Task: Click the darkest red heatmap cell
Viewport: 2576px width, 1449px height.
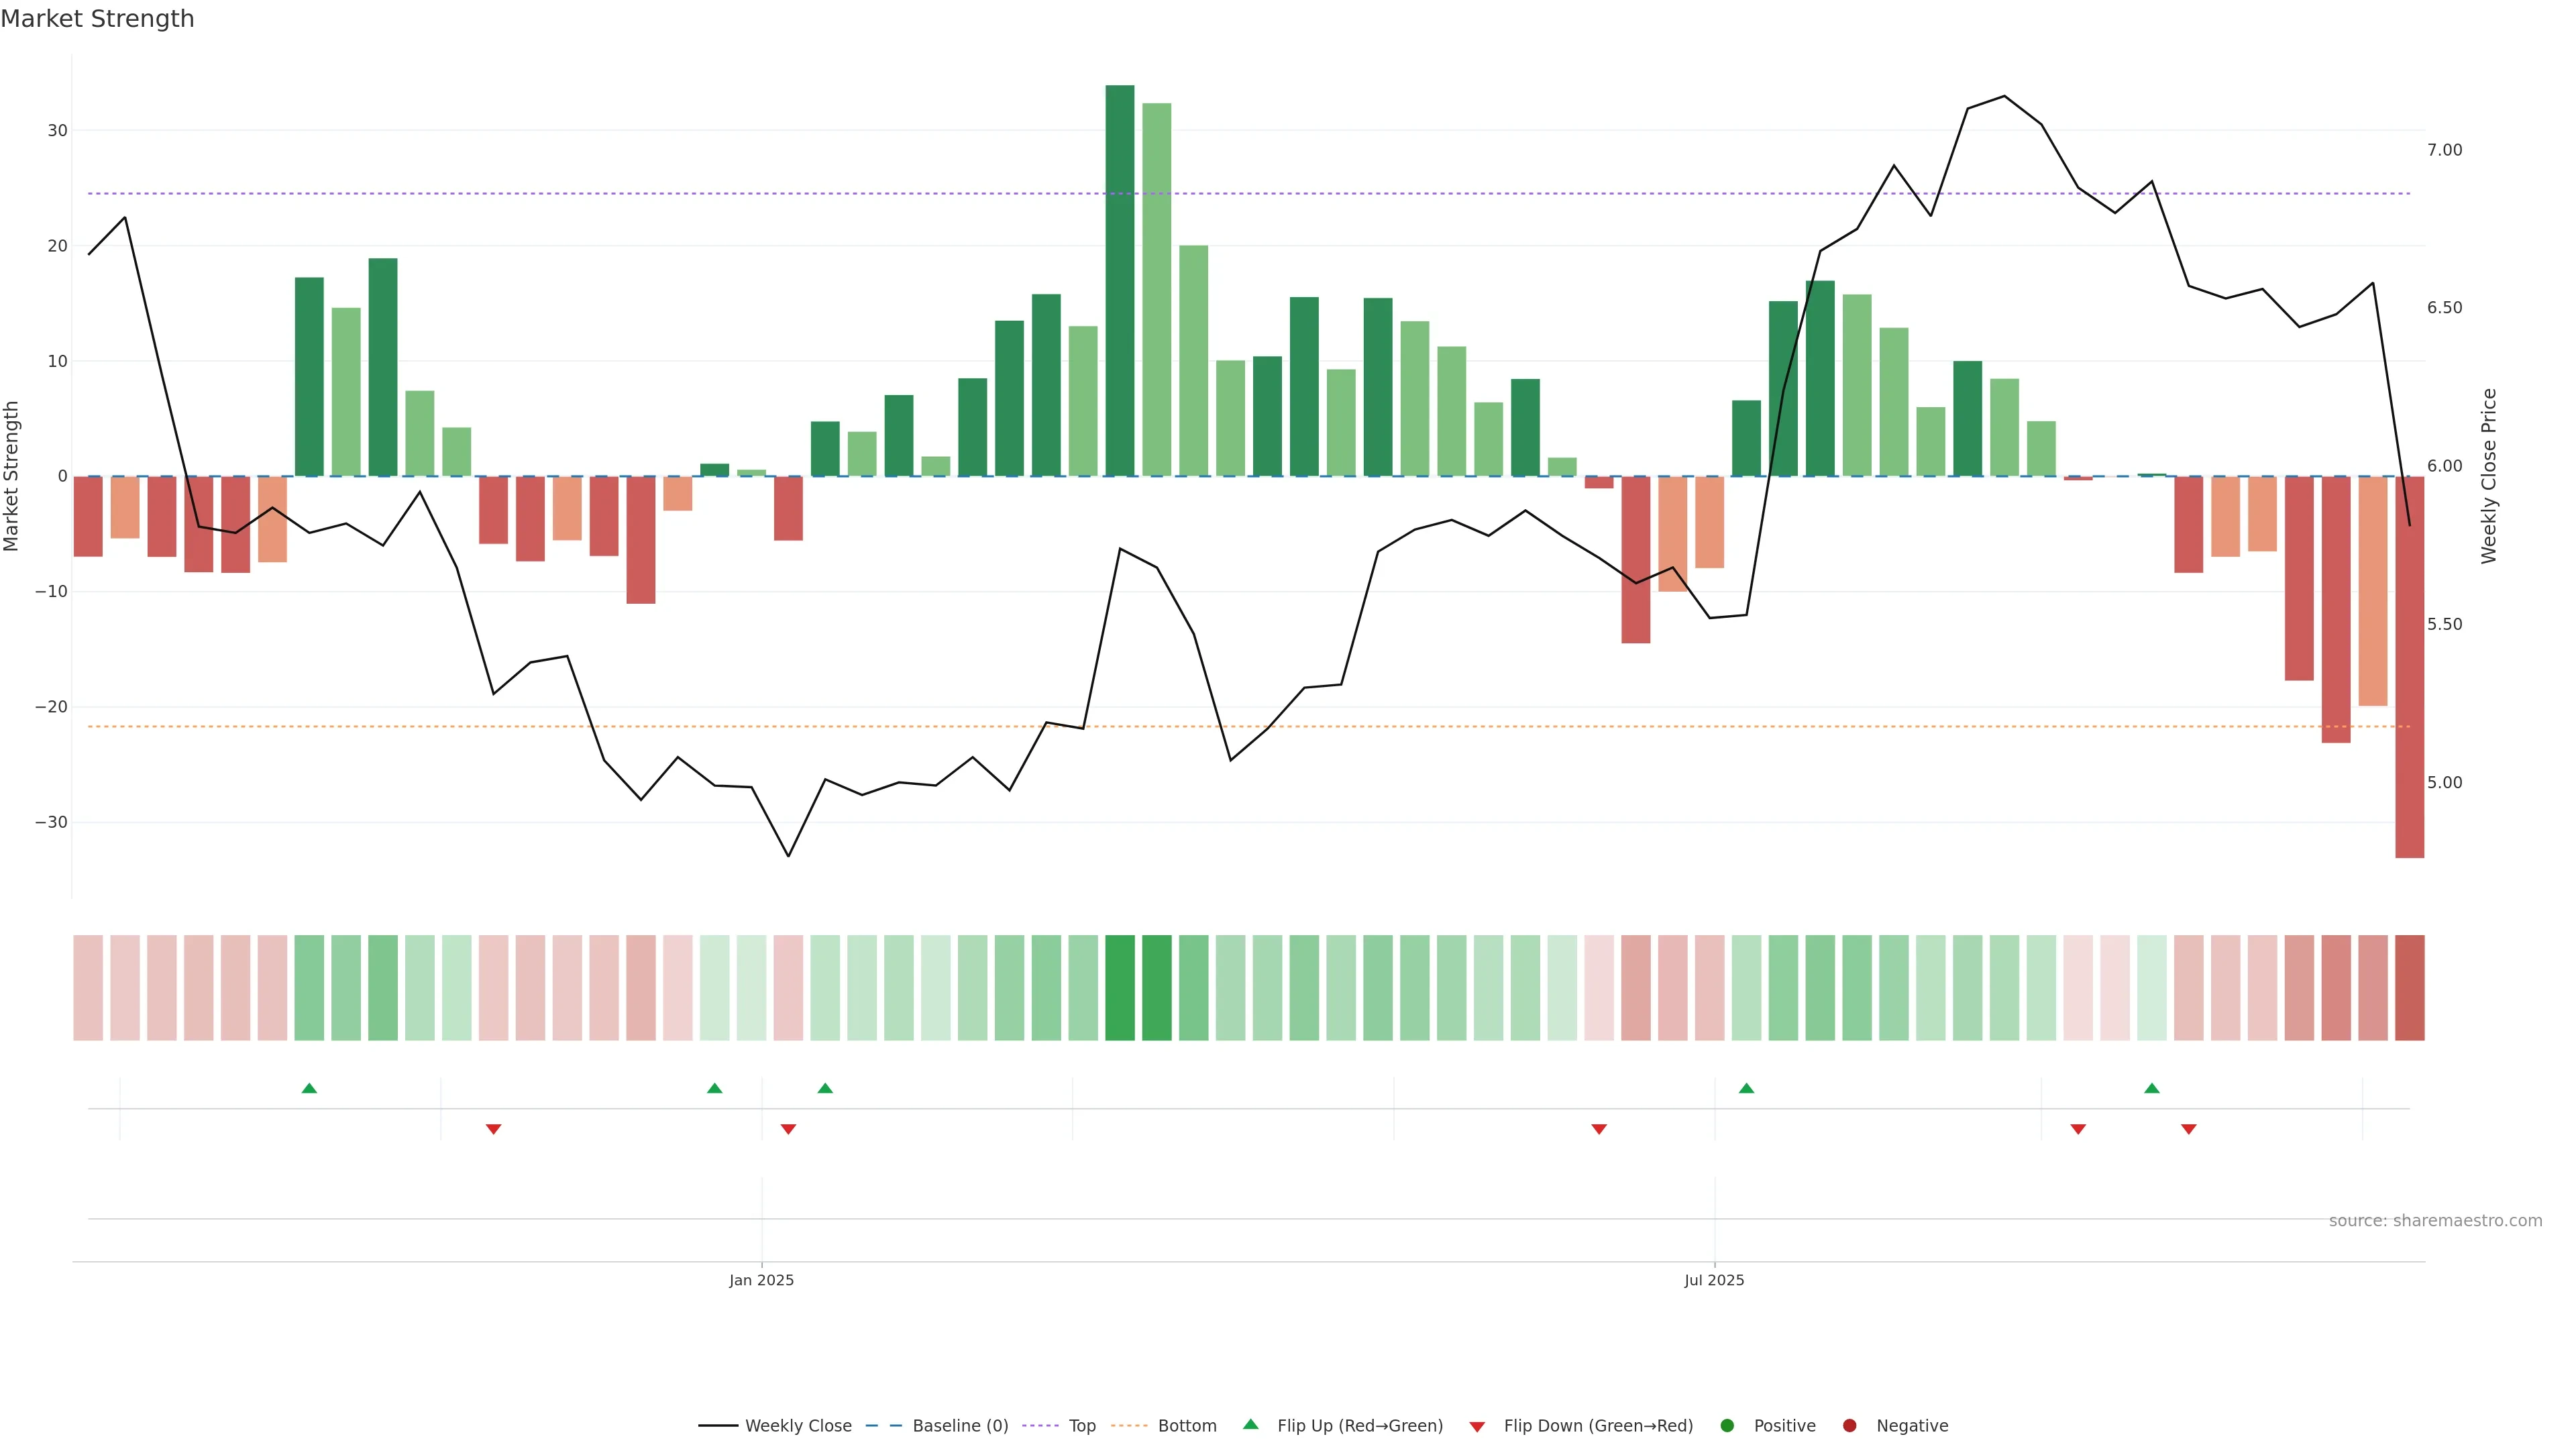Action: (x=2409, y=987)
